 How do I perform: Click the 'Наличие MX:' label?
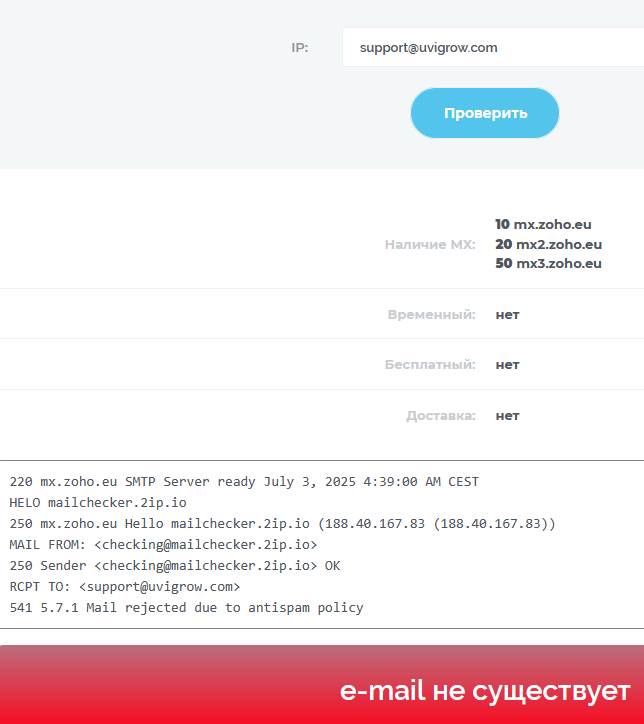[430, 244]
